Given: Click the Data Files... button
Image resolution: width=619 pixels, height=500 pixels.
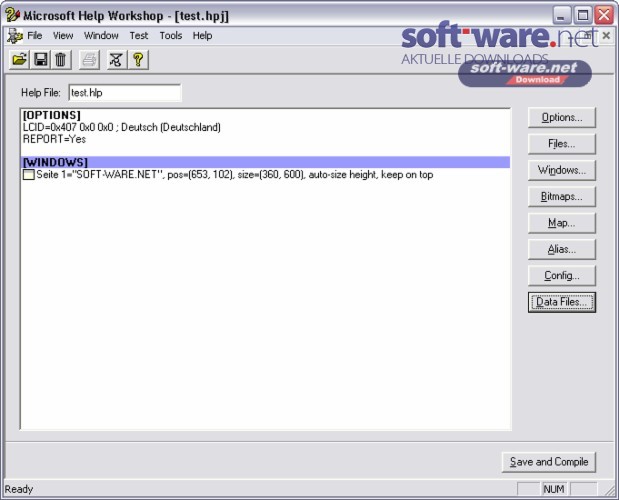Looking at the screenshot, I should point(562,302).
